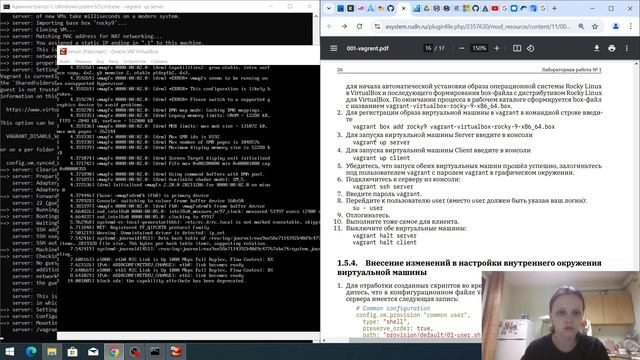Screen dimensions: 640x360
Task: Click 'vagrant halt server' line in PDF
Action: tap(384, 236)
